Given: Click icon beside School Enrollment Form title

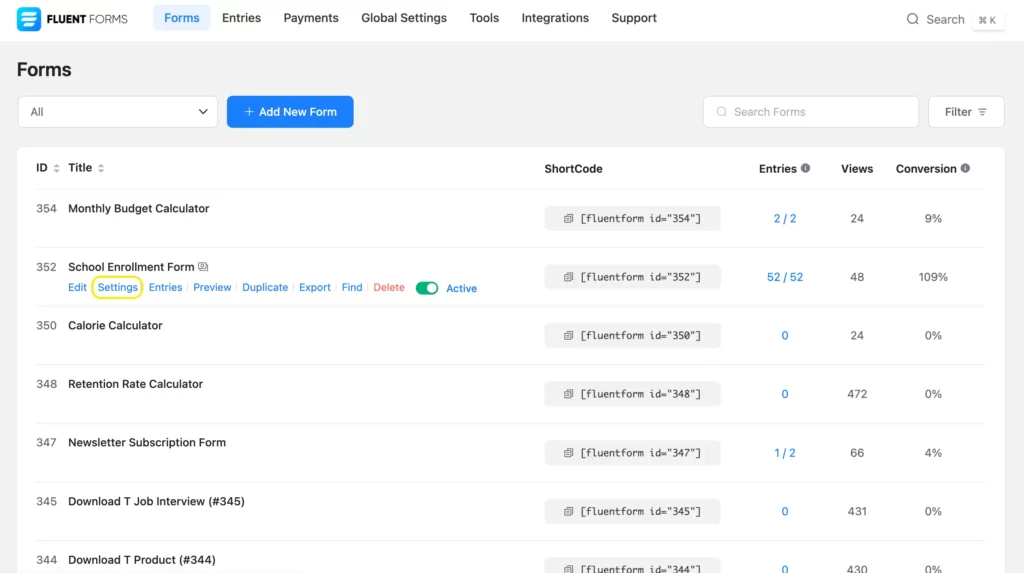Looking at the screenshot, I should (203, 267).
